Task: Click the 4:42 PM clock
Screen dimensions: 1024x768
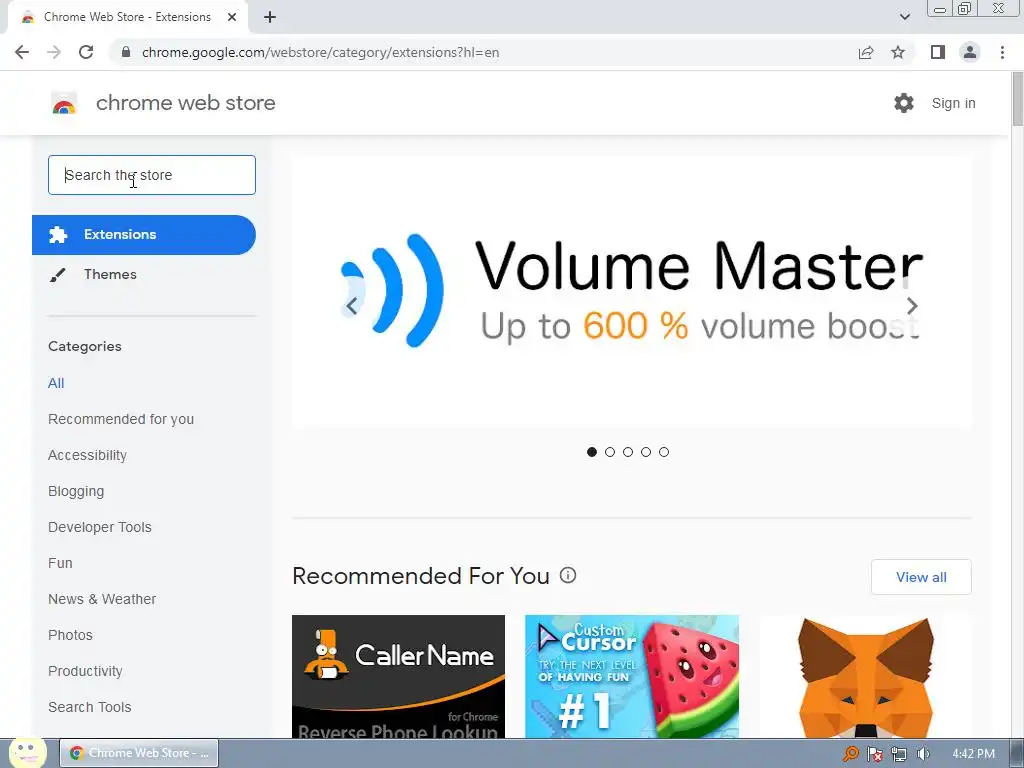Action: (974, 754)
